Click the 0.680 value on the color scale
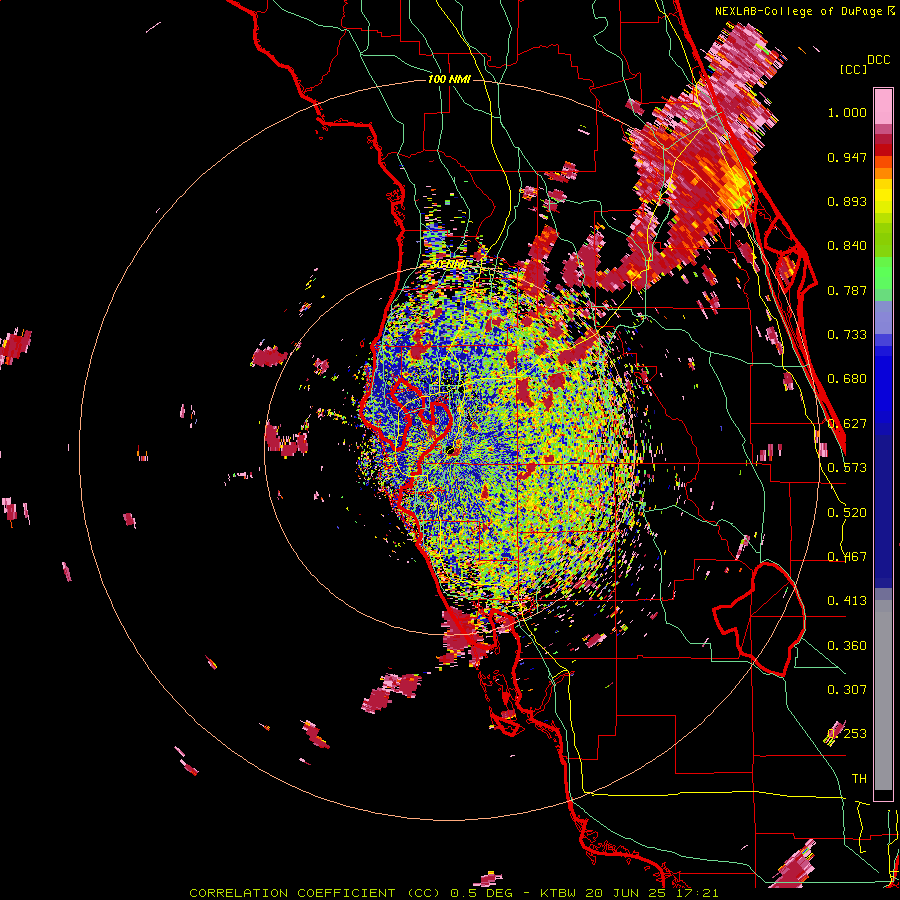The image size is (900, 900). click(847, 379)
